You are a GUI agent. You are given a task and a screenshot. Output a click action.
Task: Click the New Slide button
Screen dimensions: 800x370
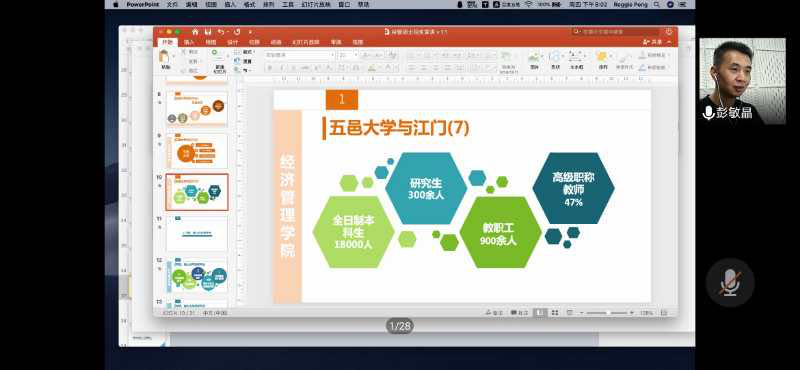pos(219,61)
